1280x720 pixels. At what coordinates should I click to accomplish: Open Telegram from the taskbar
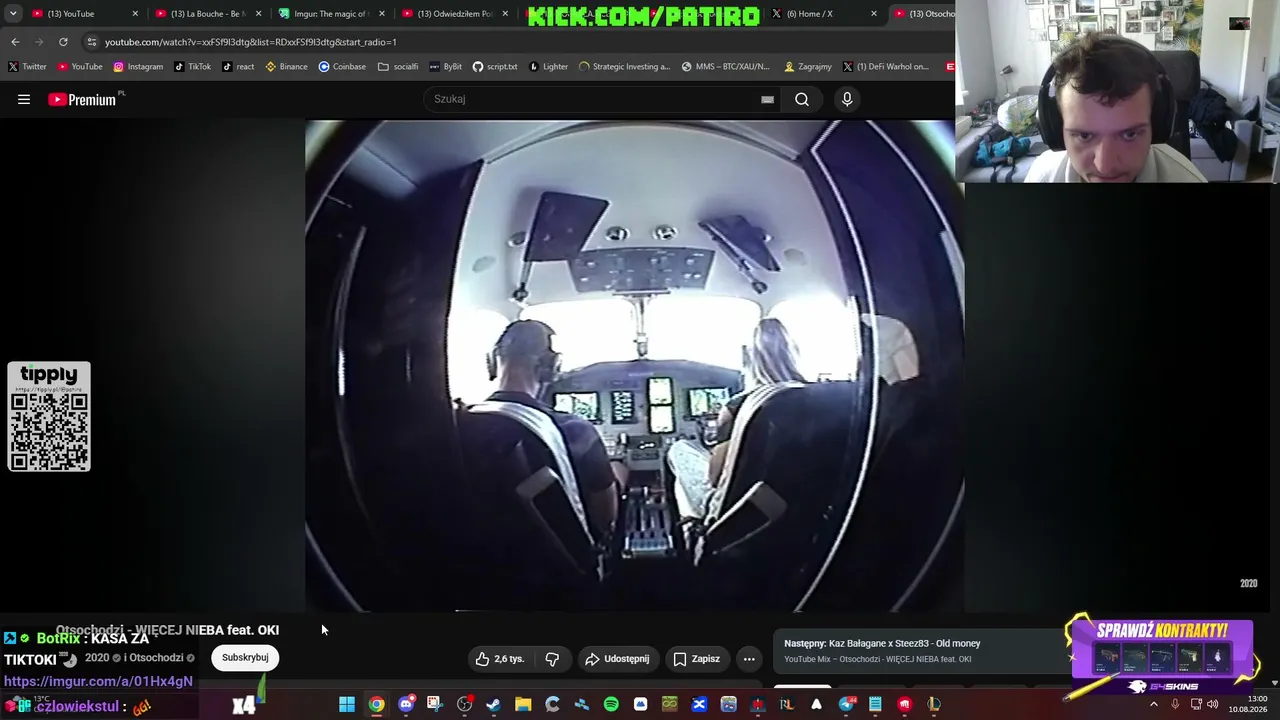847,705
